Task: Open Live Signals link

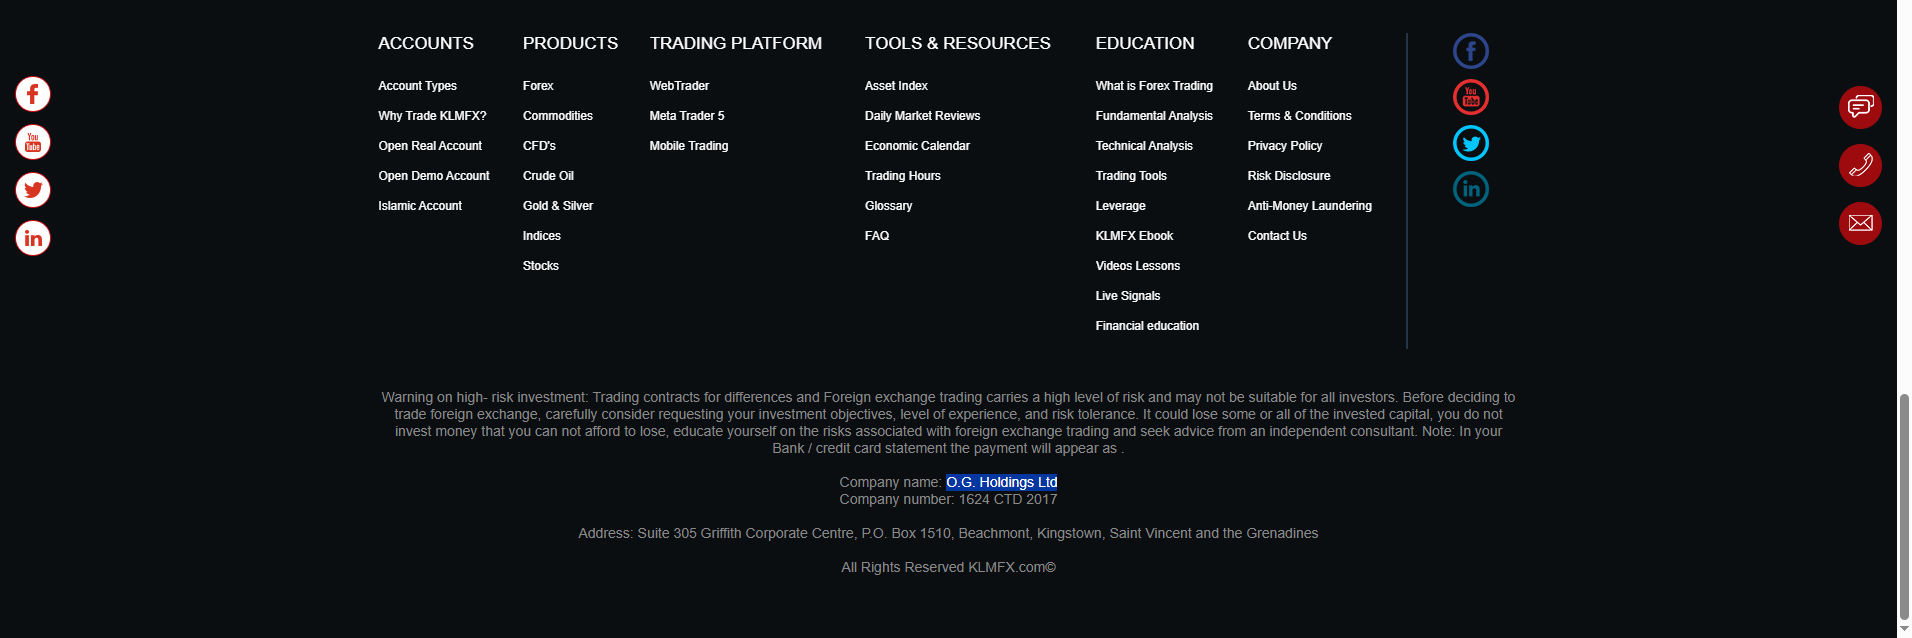Action: tap(1128, 296)
